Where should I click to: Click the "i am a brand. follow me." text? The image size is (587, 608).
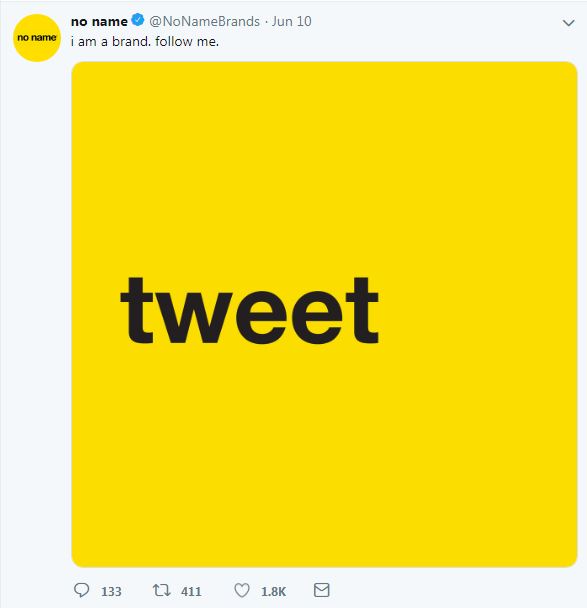coord(145,41)
